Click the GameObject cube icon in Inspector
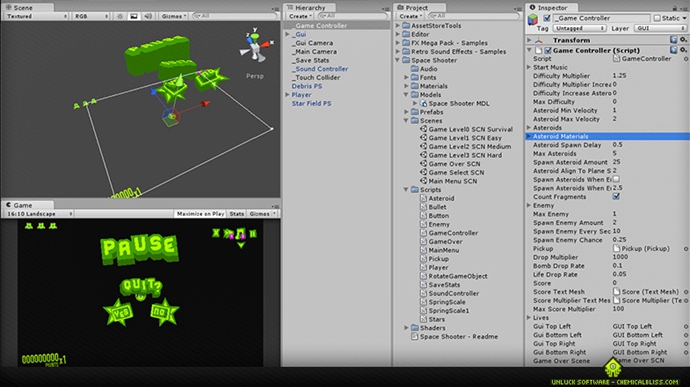 (x=533, y=19)
